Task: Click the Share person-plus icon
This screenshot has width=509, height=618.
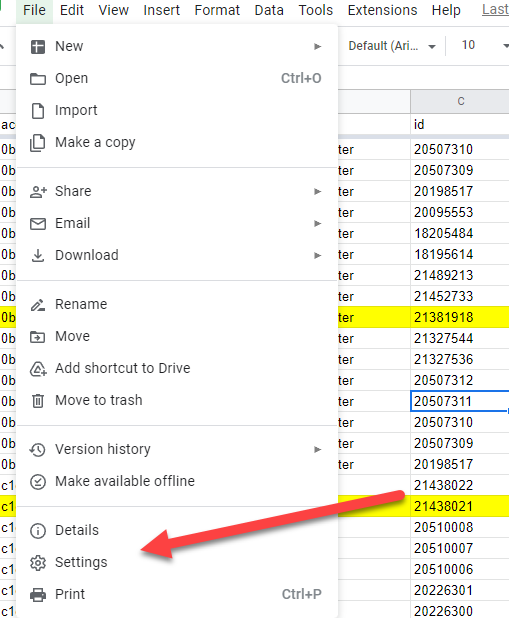Action: (38, 192)
